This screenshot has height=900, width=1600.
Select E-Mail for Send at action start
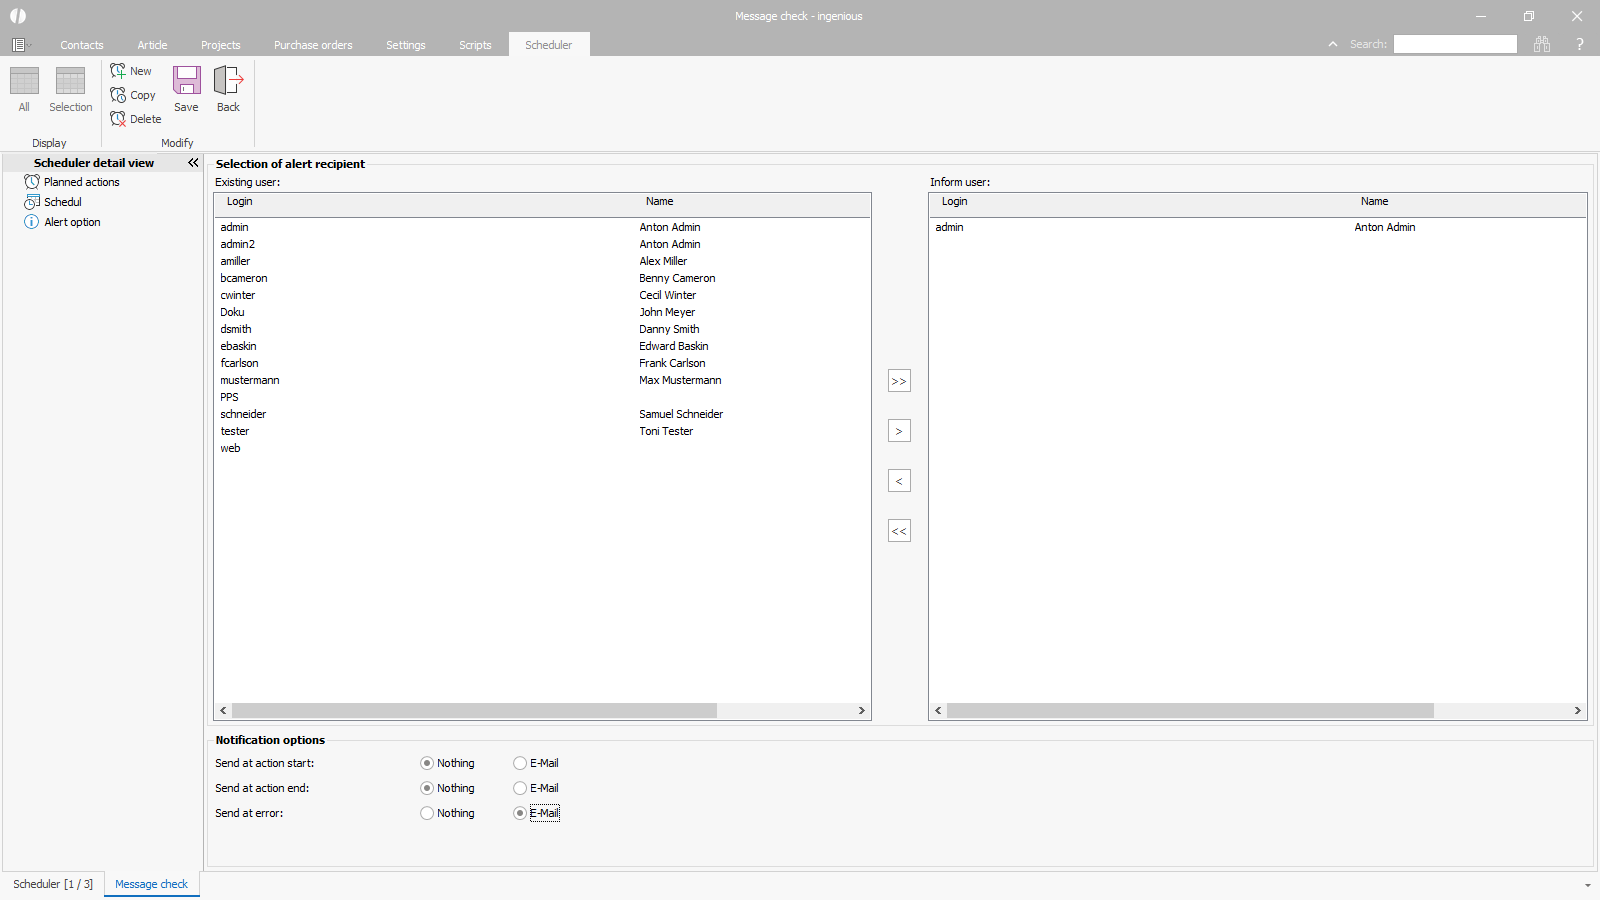[x=520, y=763]
